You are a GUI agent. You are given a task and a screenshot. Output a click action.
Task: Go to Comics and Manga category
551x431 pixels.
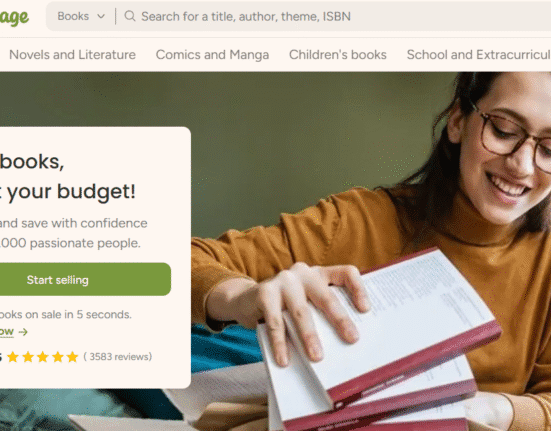tap(212, 54)
